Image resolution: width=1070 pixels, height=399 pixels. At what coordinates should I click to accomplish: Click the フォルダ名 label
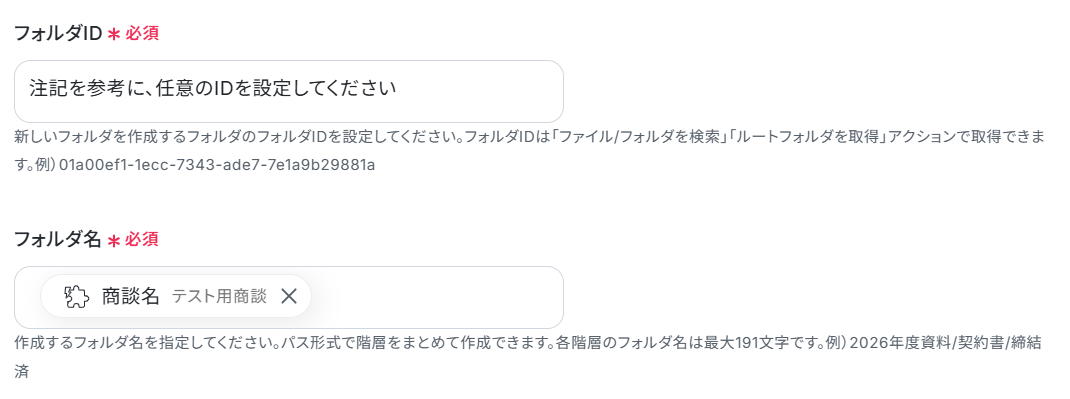[x=58, y=239]
